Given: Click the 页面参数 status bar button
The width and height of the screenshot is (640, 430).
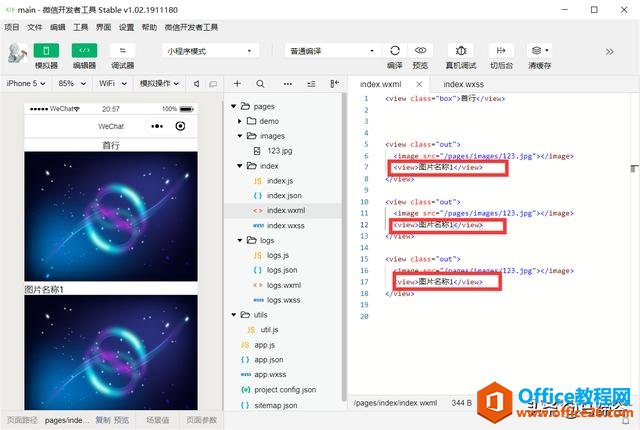Looking at the screenshot, I should click(201, 420).
